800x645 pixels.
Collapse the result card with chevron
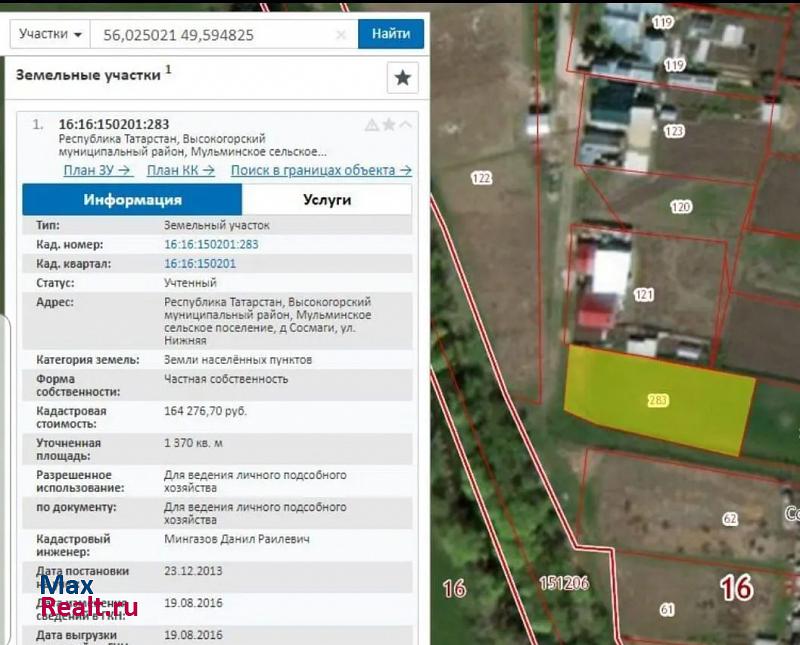405,125
